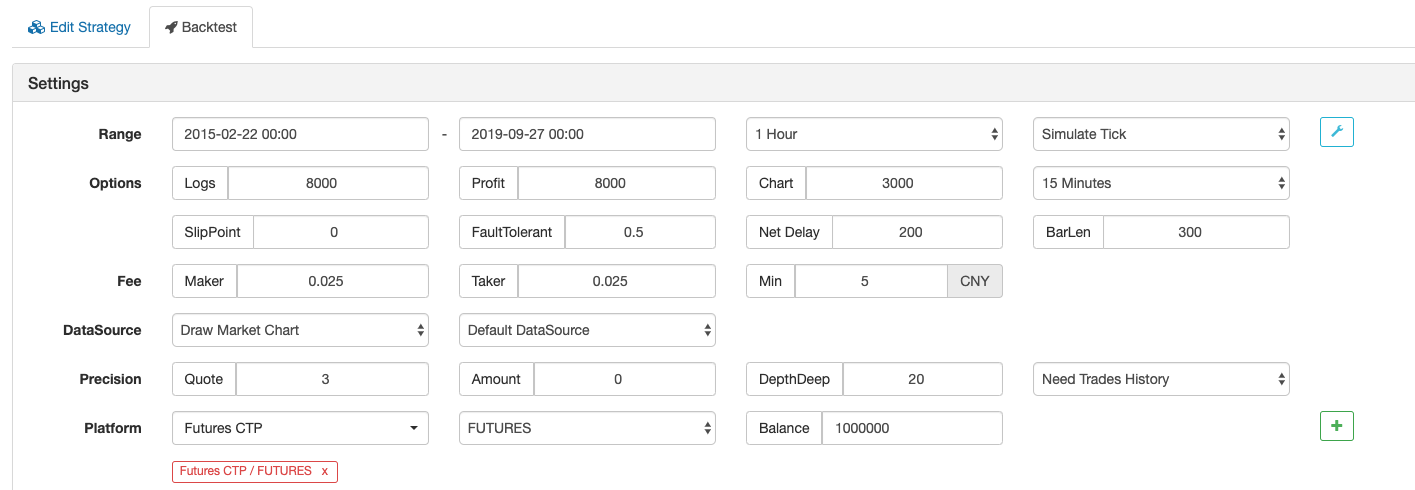Open the 15 Minutes dropdown
The image size is (1415, 490).
(1160, 183)
